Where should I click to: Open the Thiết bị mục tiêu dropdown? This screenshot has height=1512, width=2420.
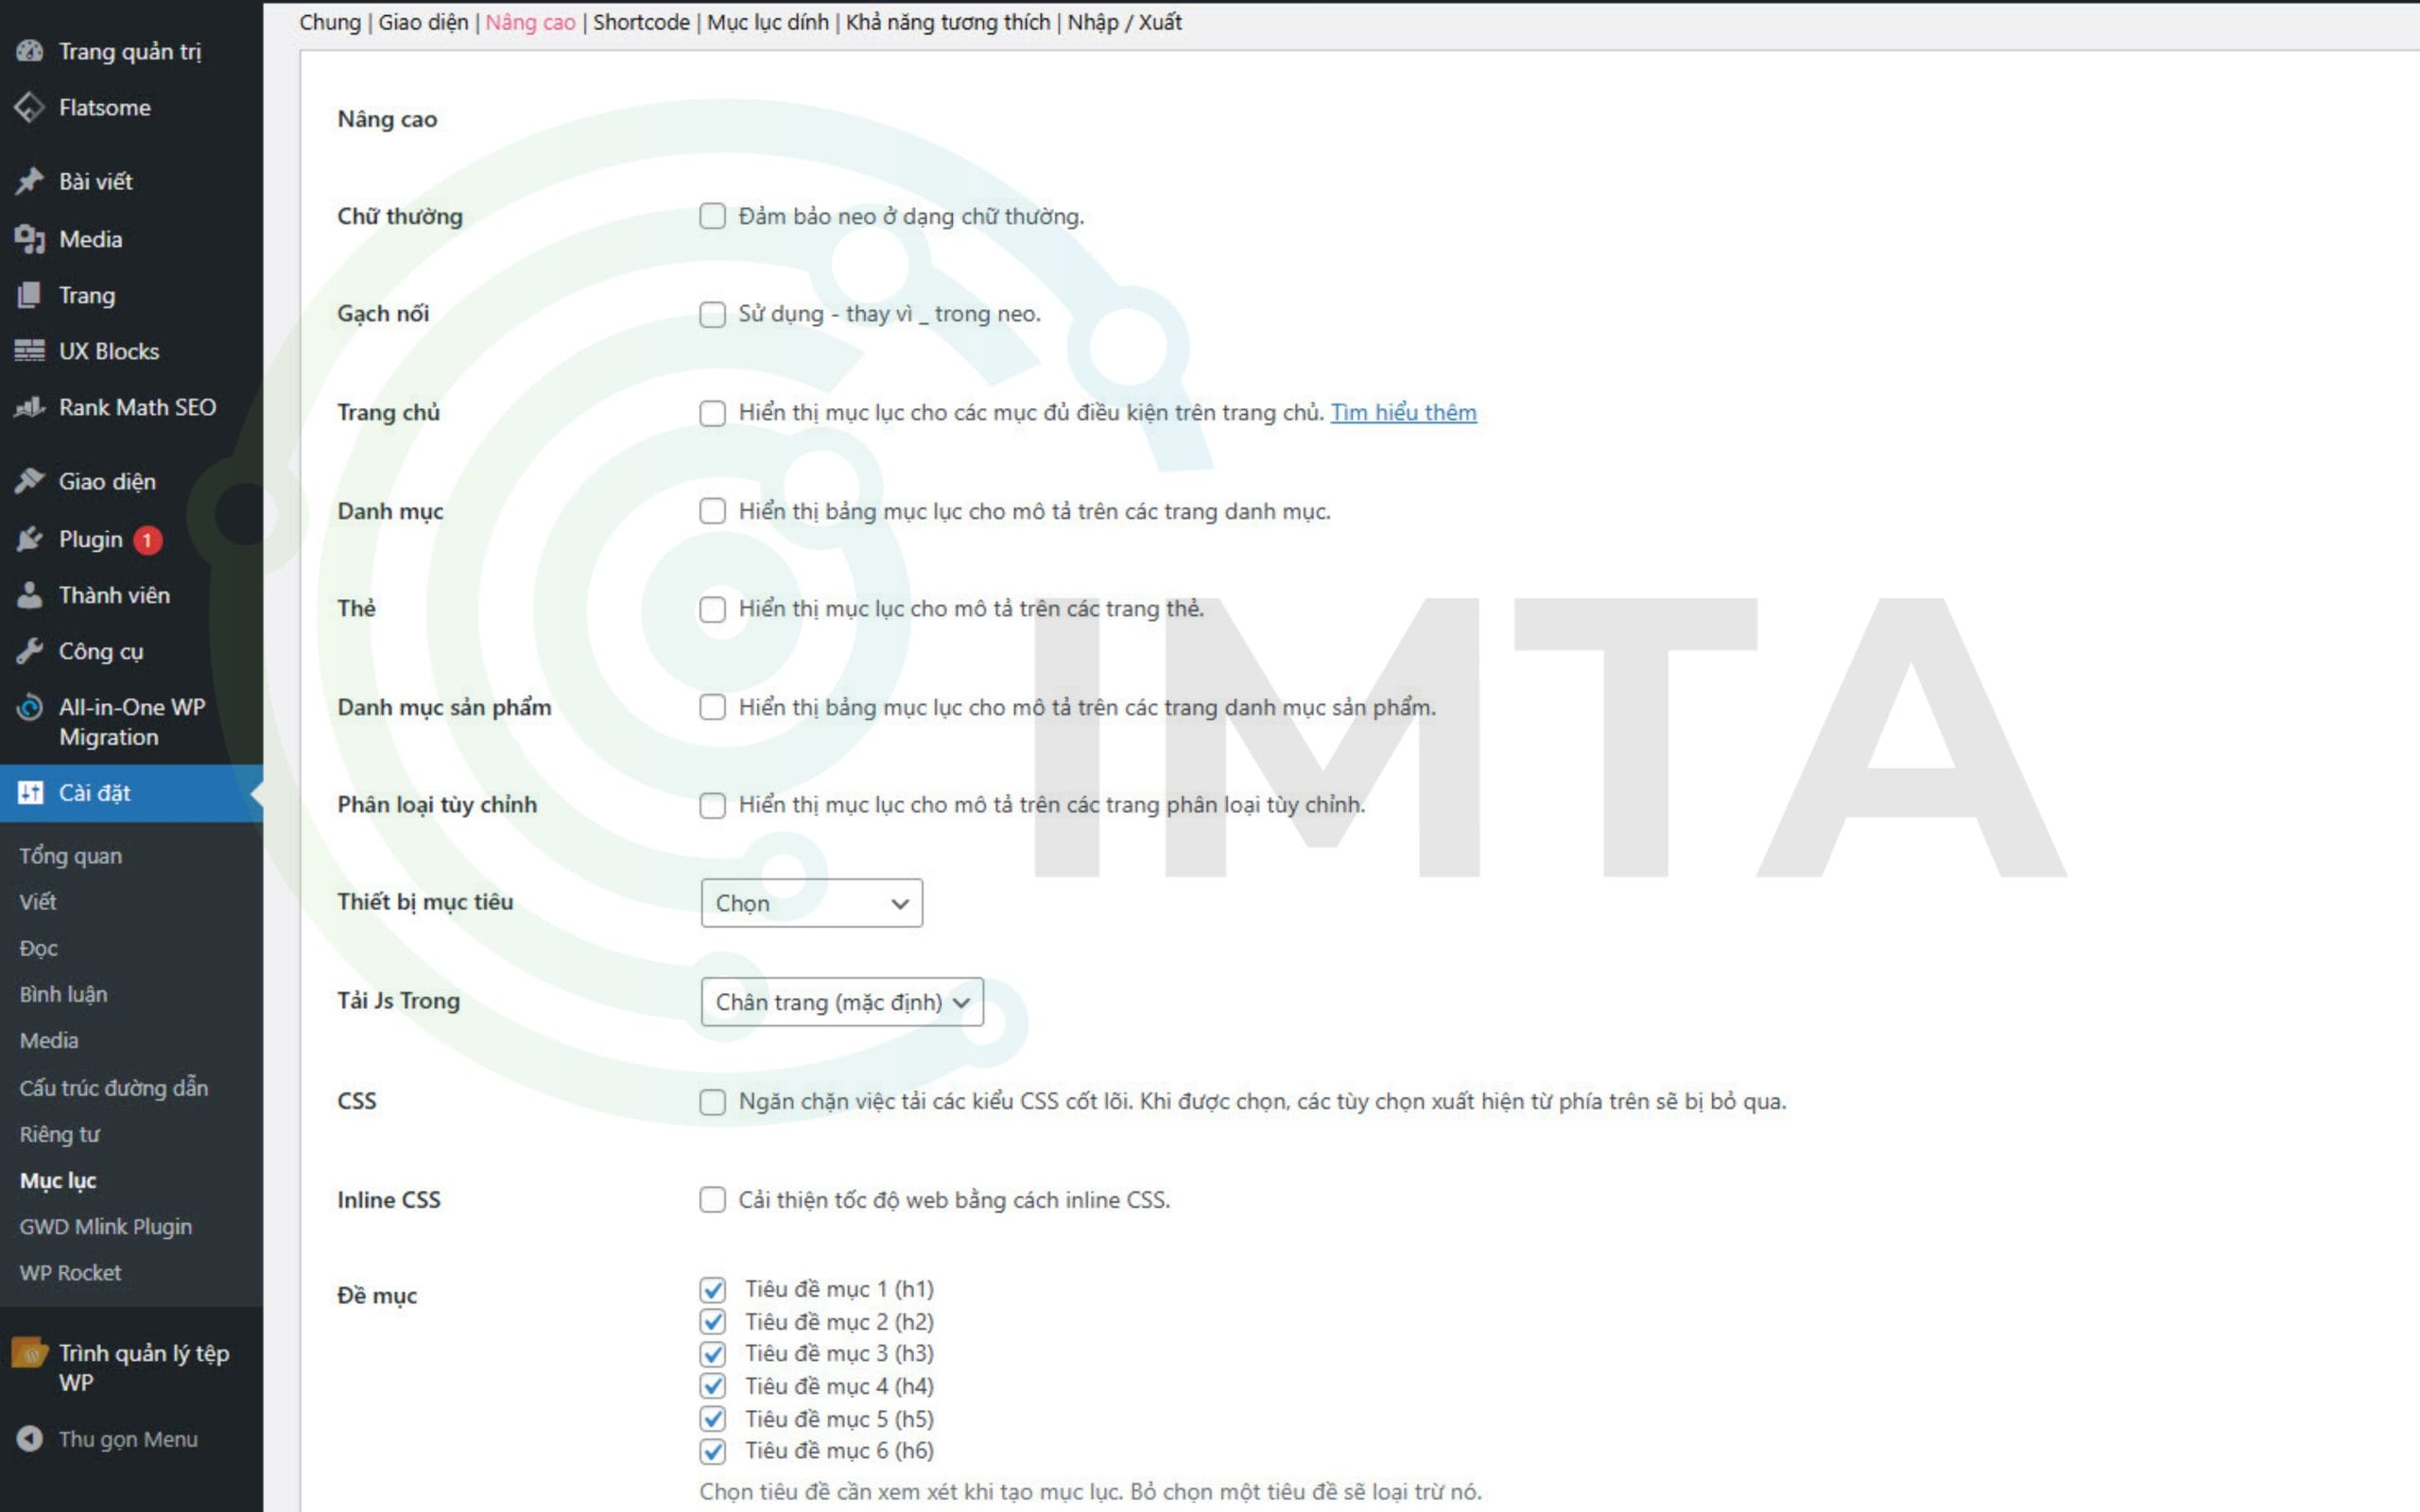(811, 903)
